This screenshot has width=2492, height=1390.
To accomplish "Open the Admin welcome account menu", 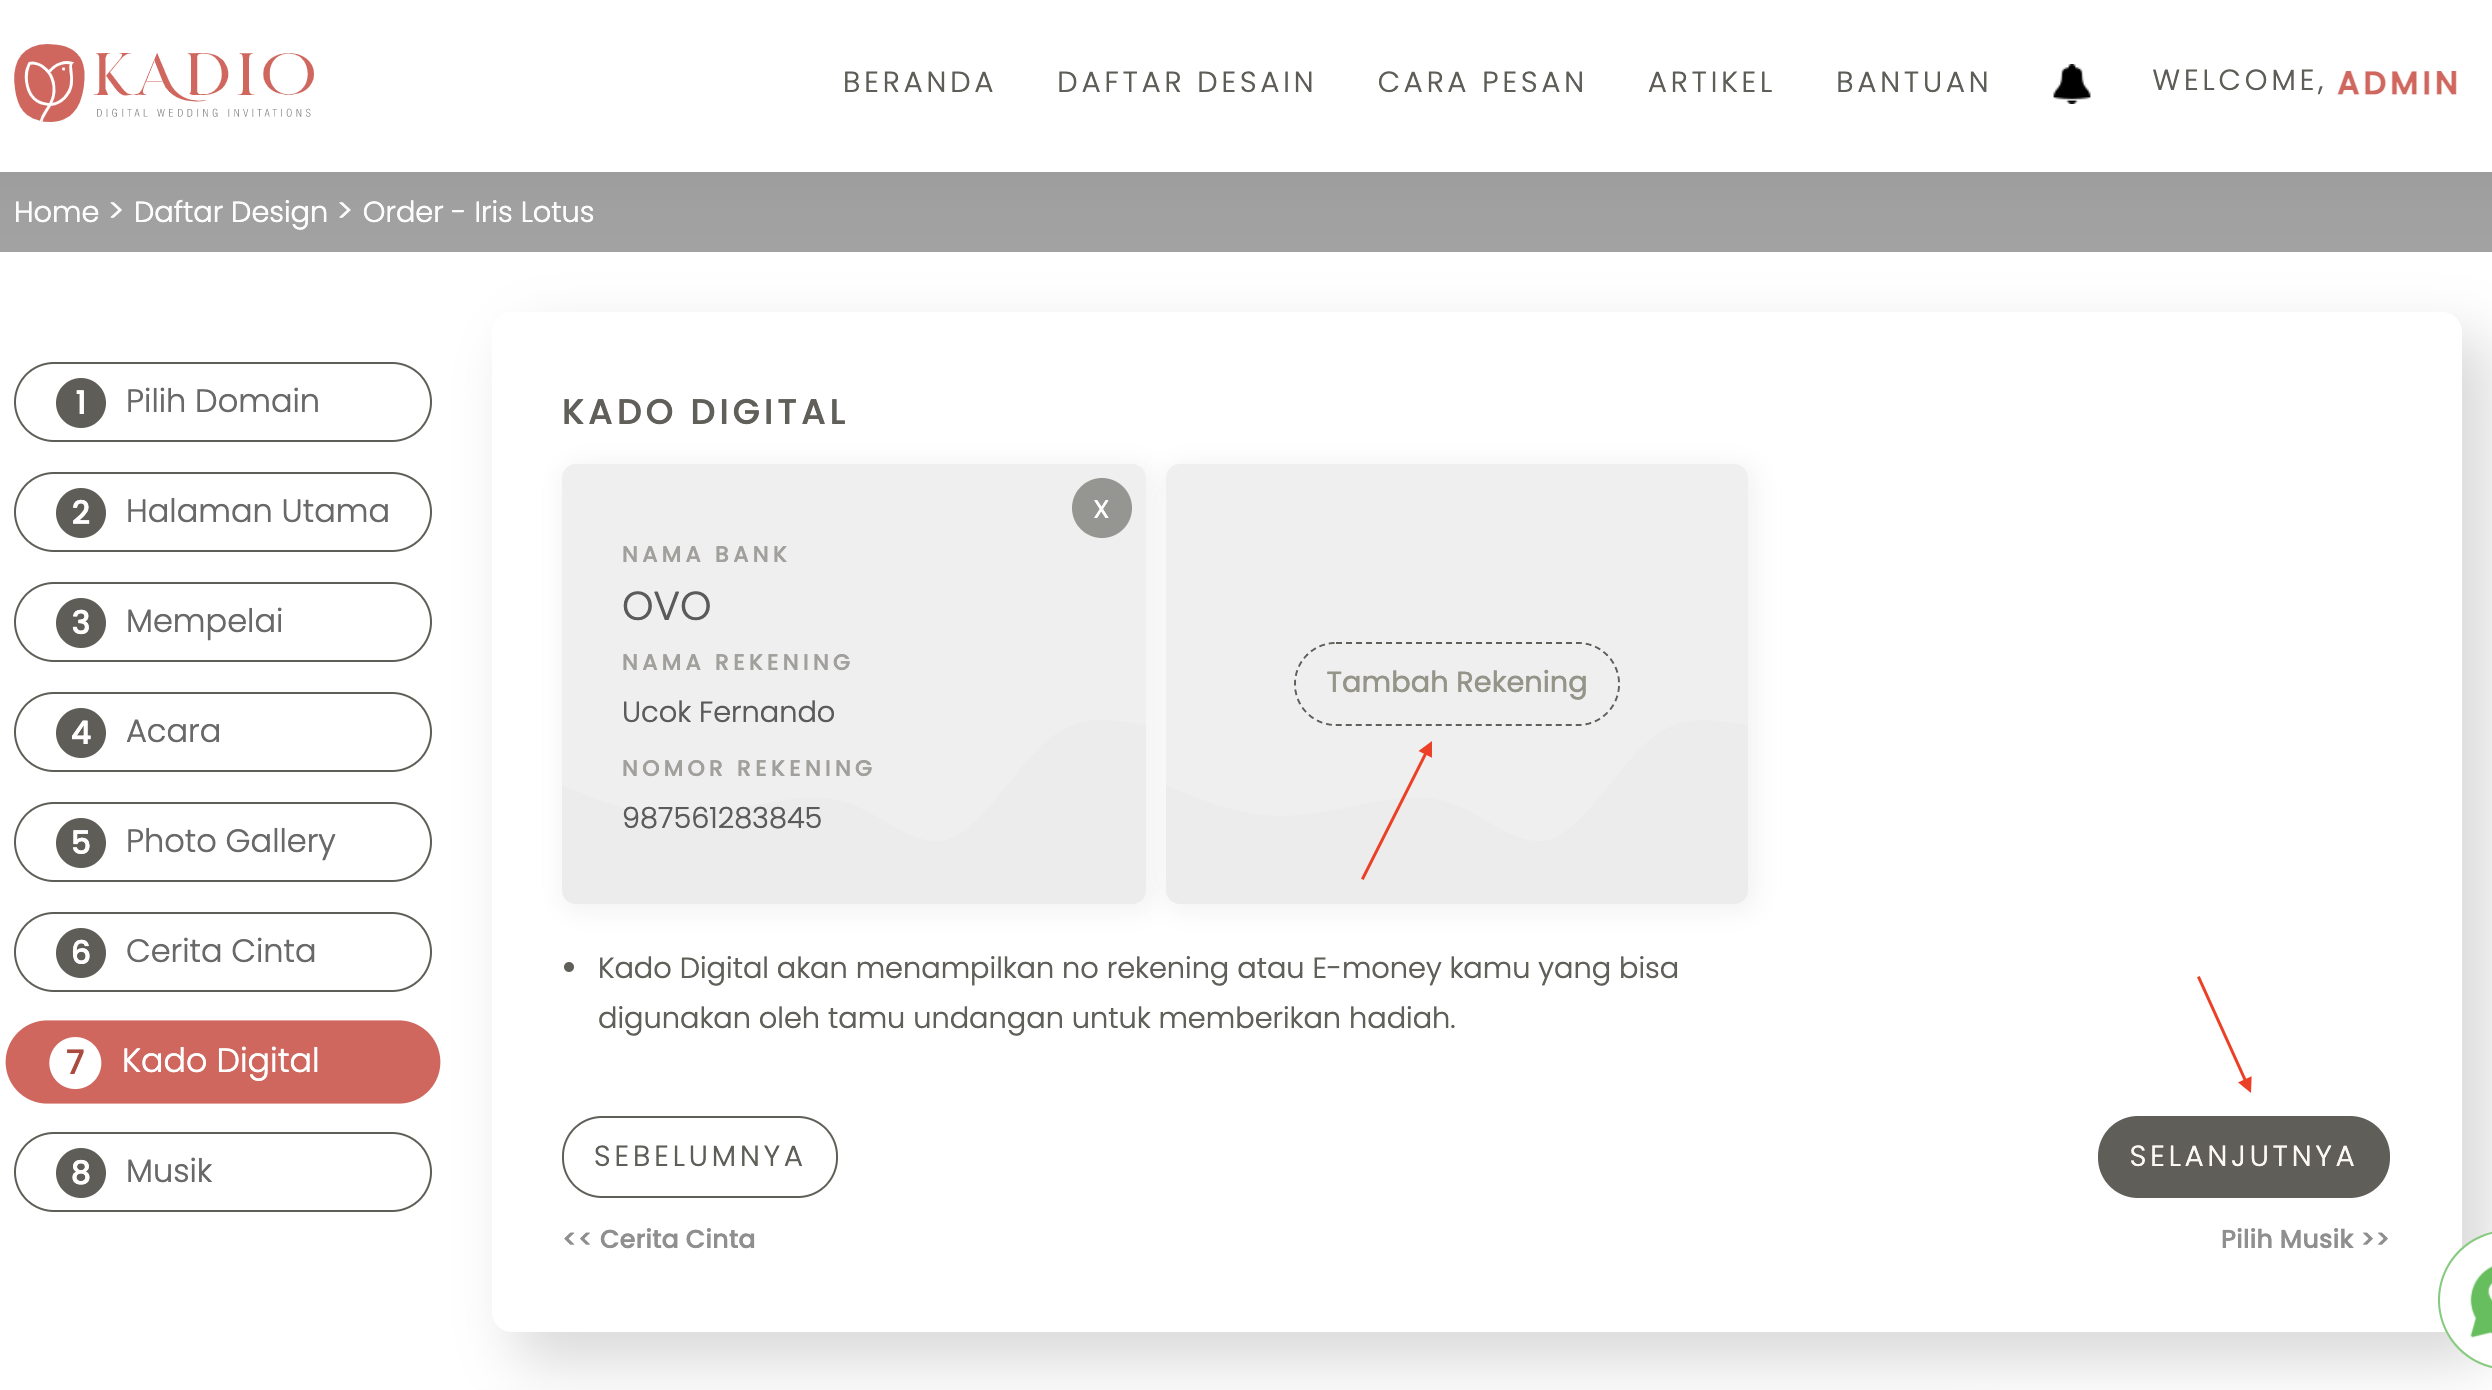I will 2397,82.
